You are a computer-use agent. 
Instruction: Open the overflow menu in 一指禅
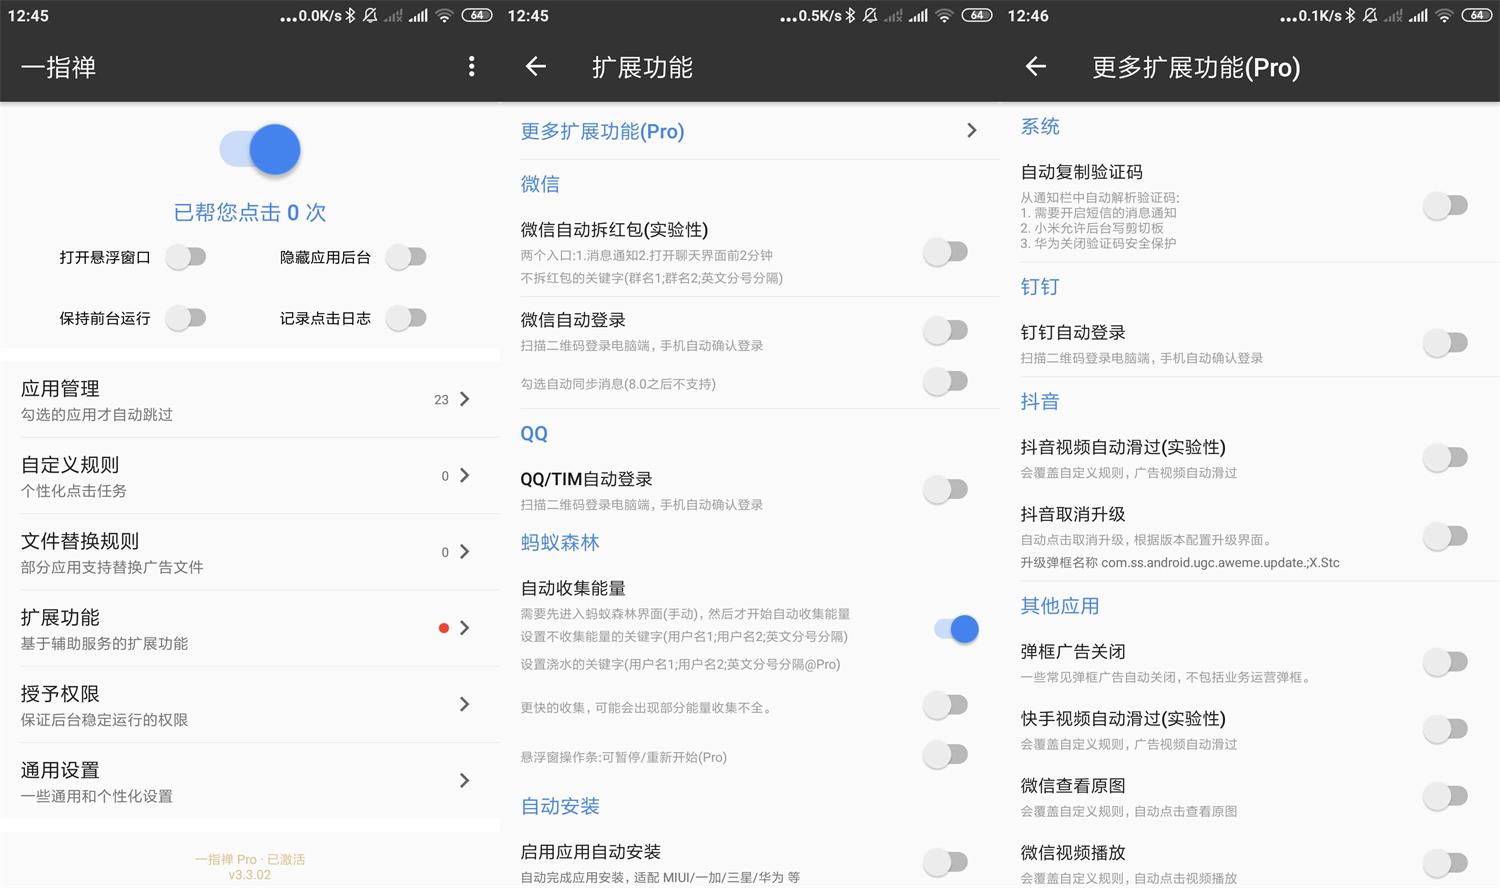click(x=471, y=66)
